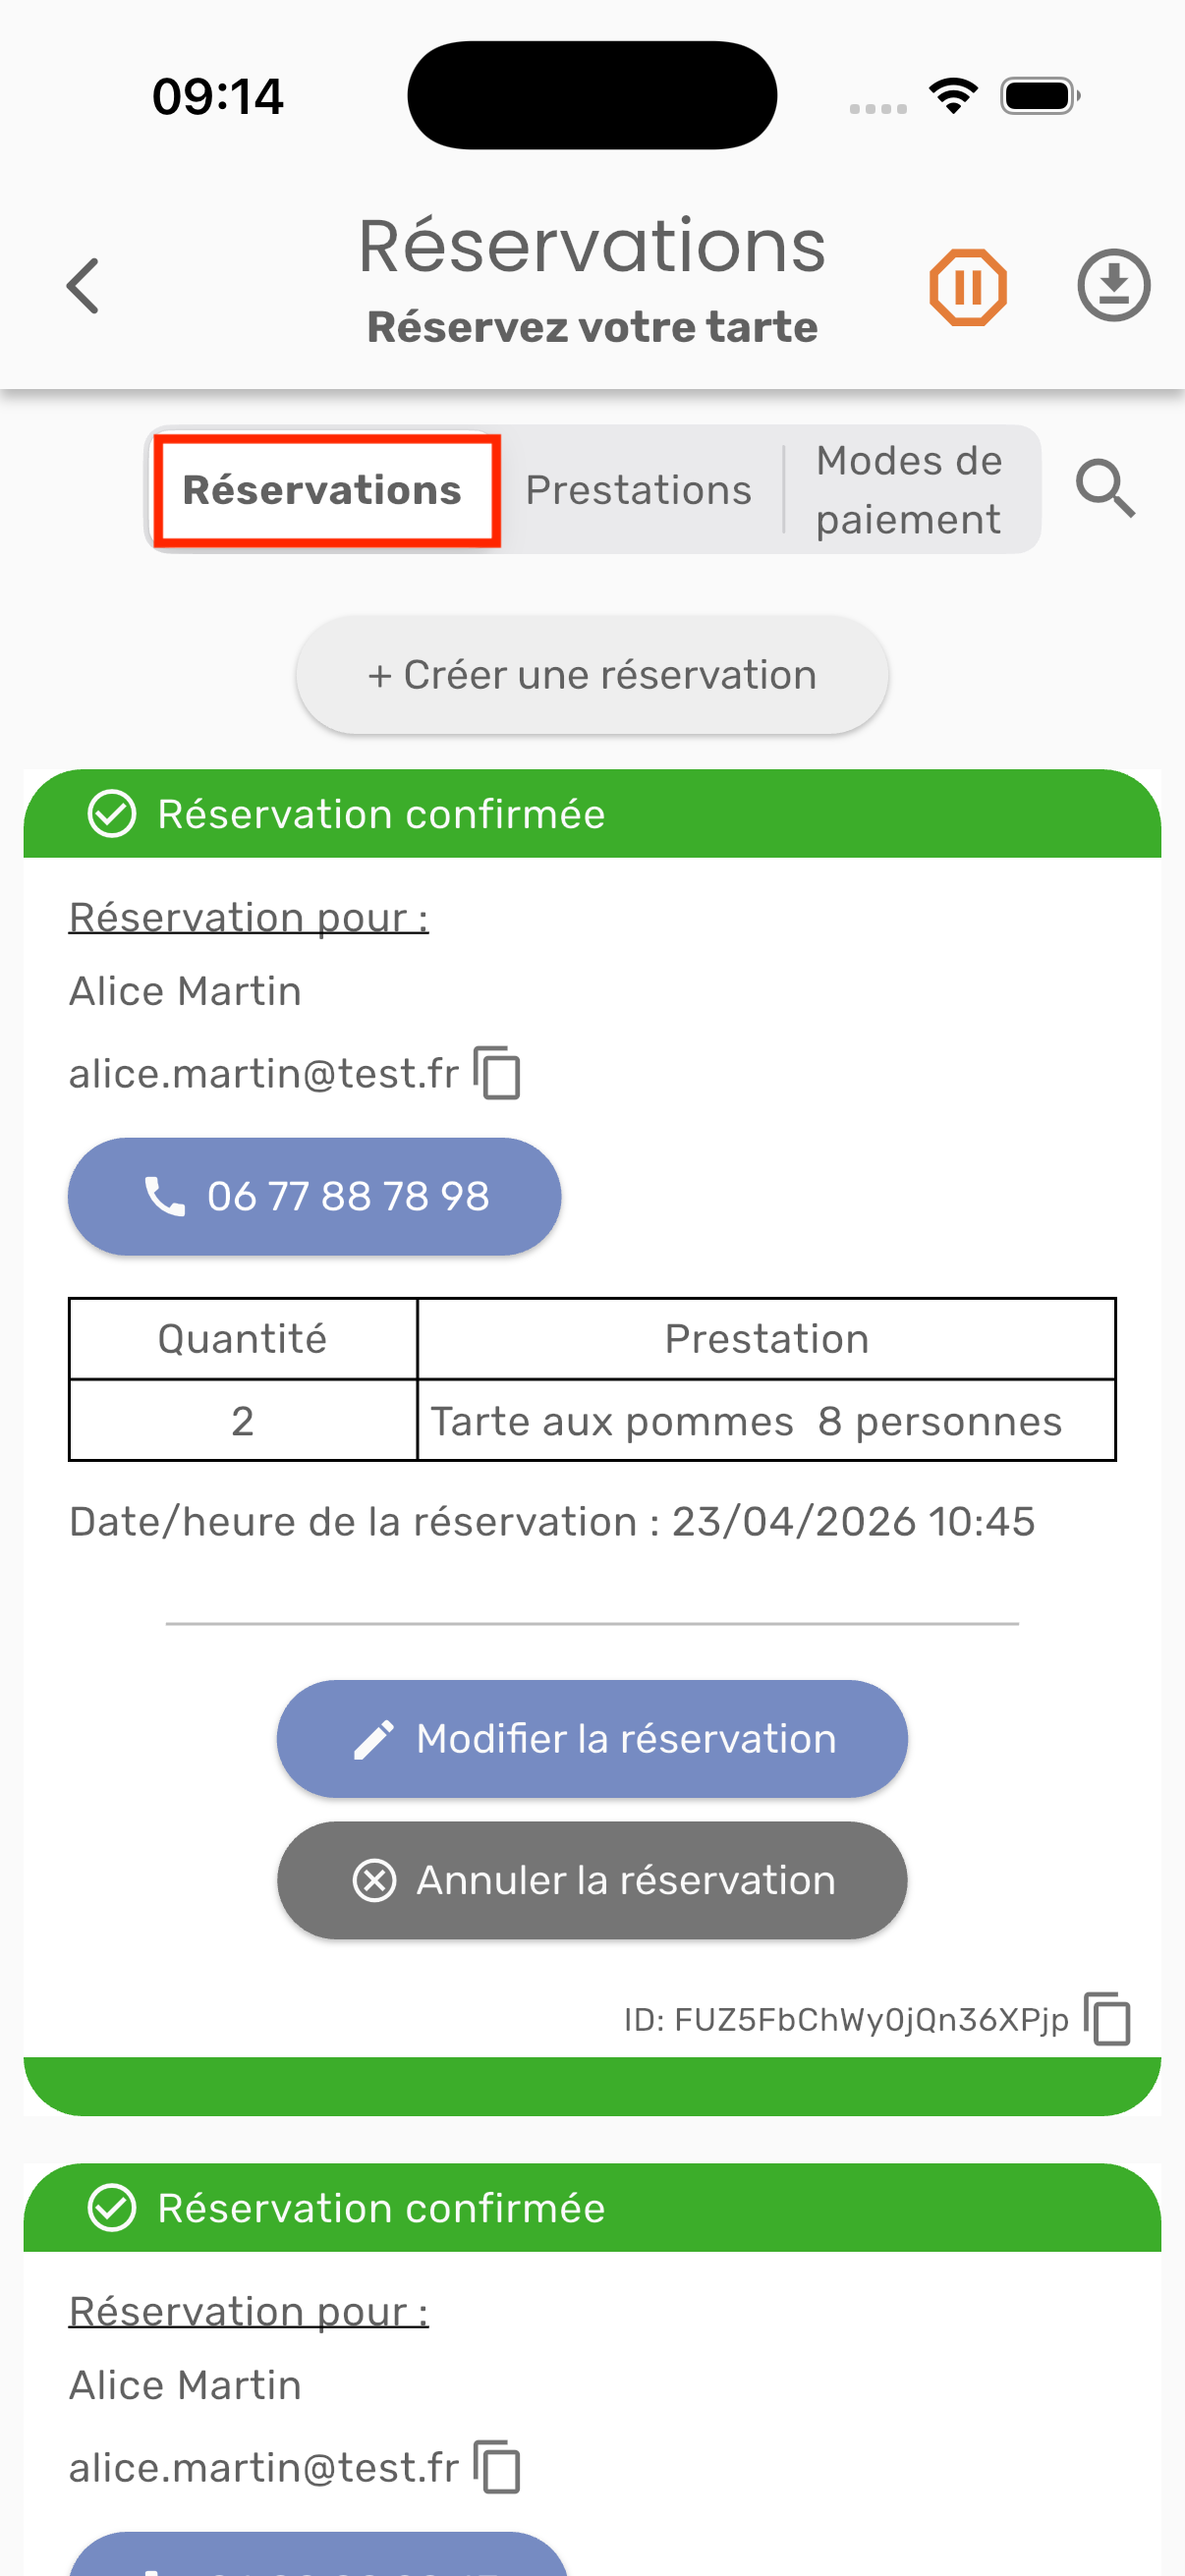Call 06 77 88 78 98

314,1196
